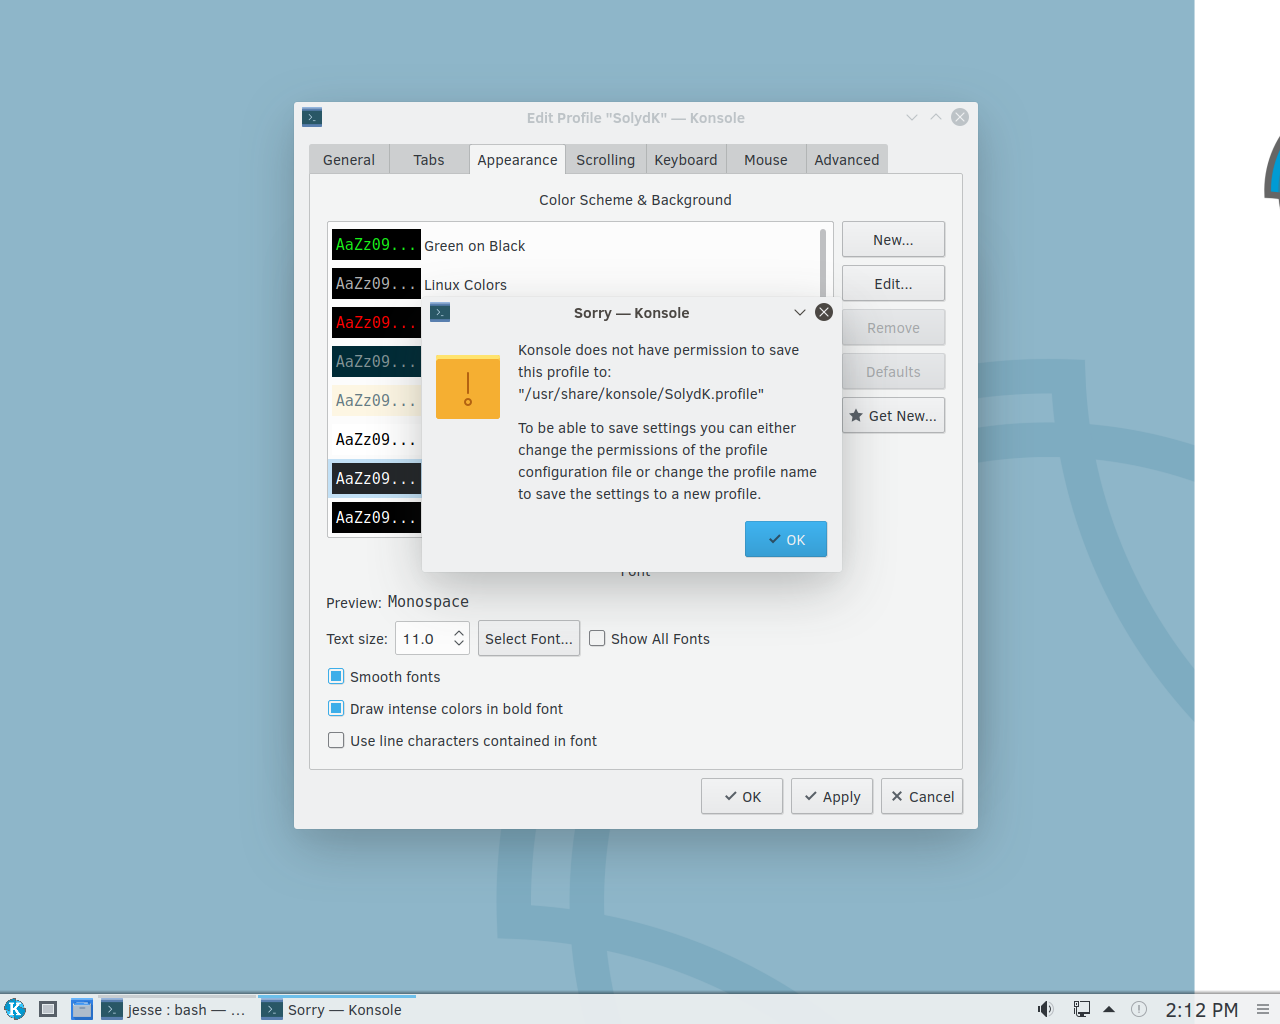Disable Smooth fonts checkbox
Image resolution: width=1280 pixels, height=1024 pixels.
336,676
